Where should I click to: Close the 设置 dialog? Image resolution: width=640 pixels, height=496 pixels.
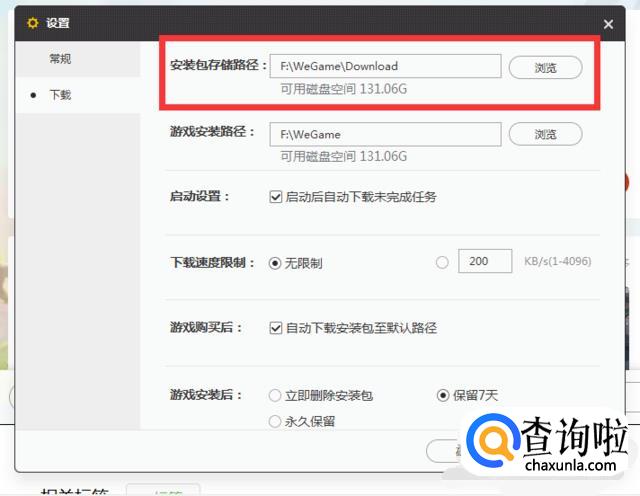tap(608, 24)
